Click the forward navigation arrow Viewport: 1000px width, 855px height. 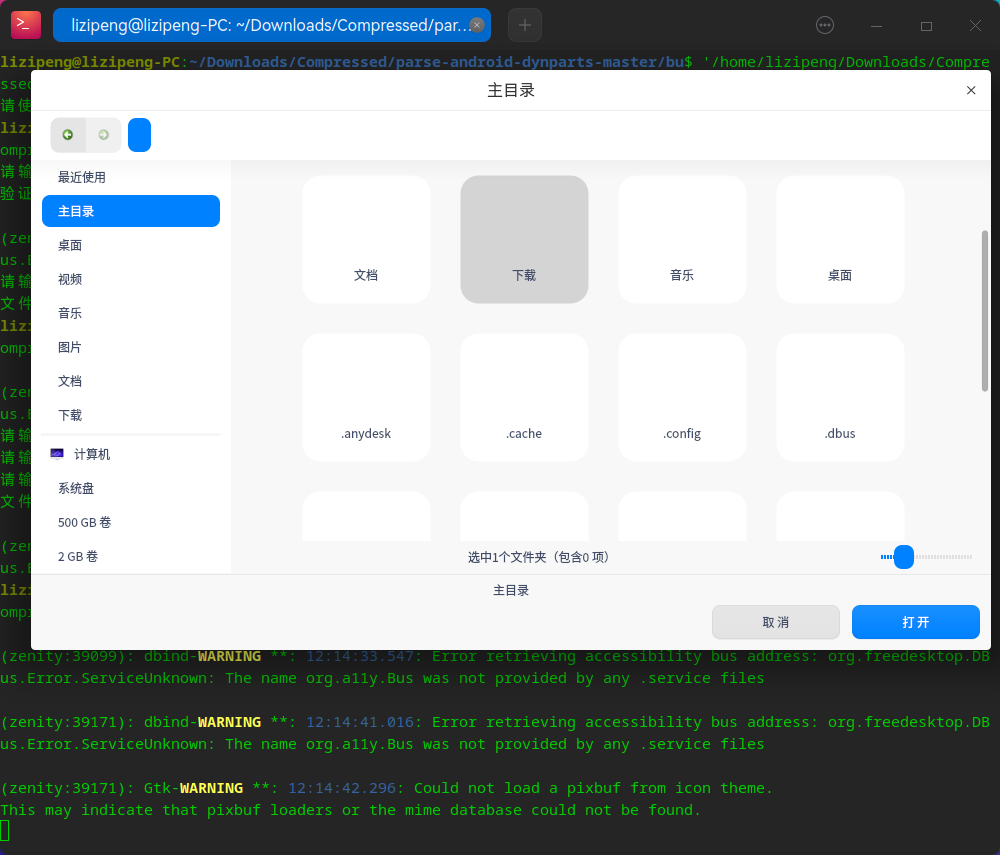click(x=101, y=134)
